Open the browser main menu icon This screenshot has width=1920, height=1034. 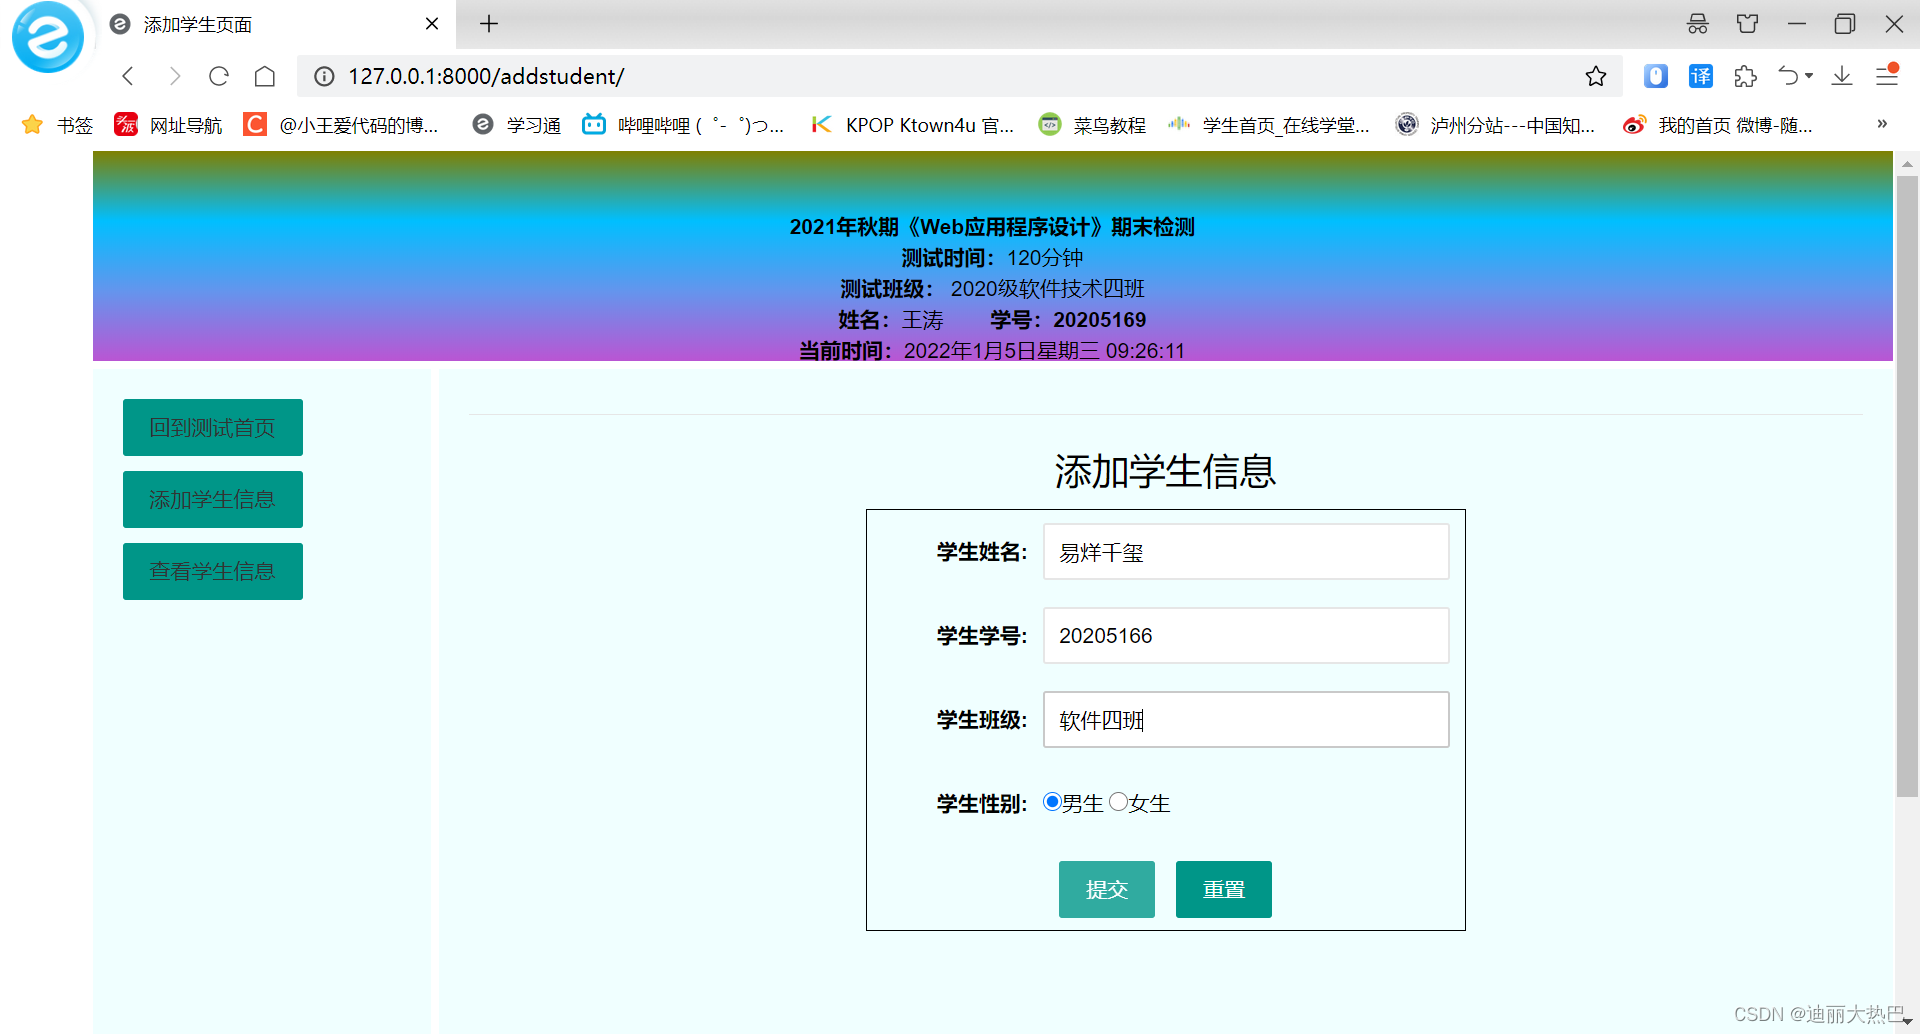(1887, 76)
